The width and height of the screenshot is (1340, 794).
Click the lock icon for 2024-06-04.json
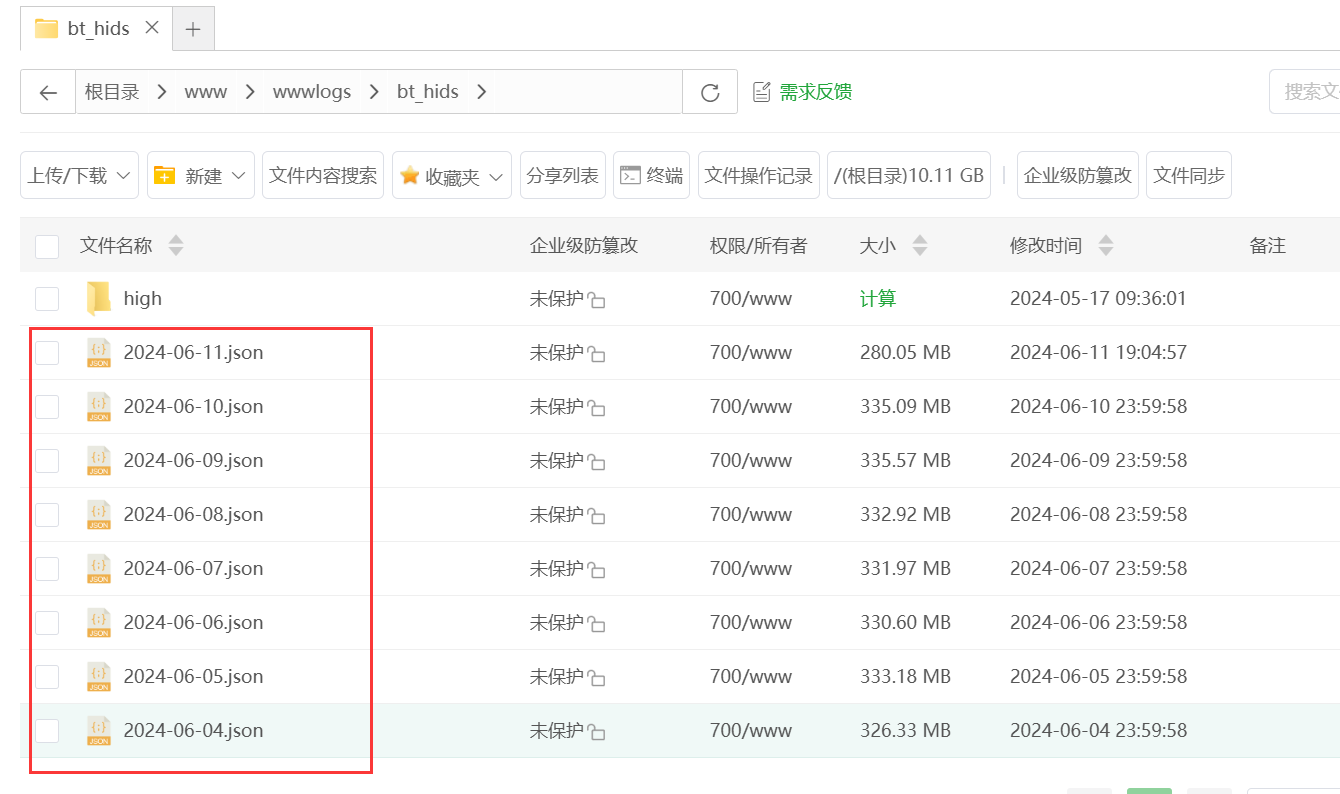tap(596, 732)
